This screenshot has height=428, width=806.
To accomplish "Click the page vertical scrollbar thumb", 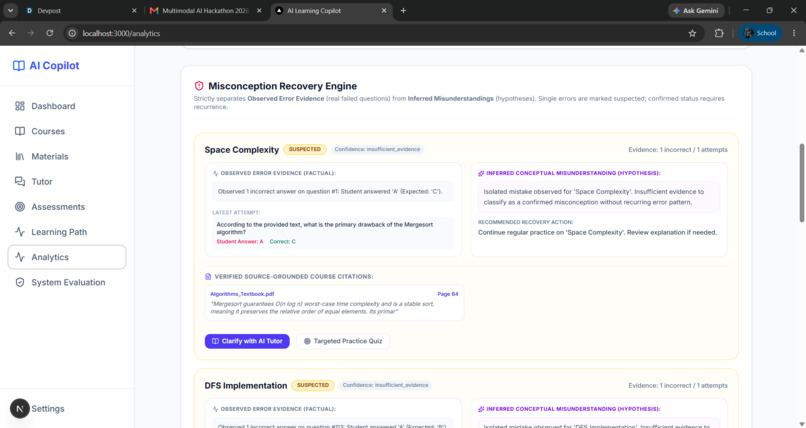I will pos(802,182).
